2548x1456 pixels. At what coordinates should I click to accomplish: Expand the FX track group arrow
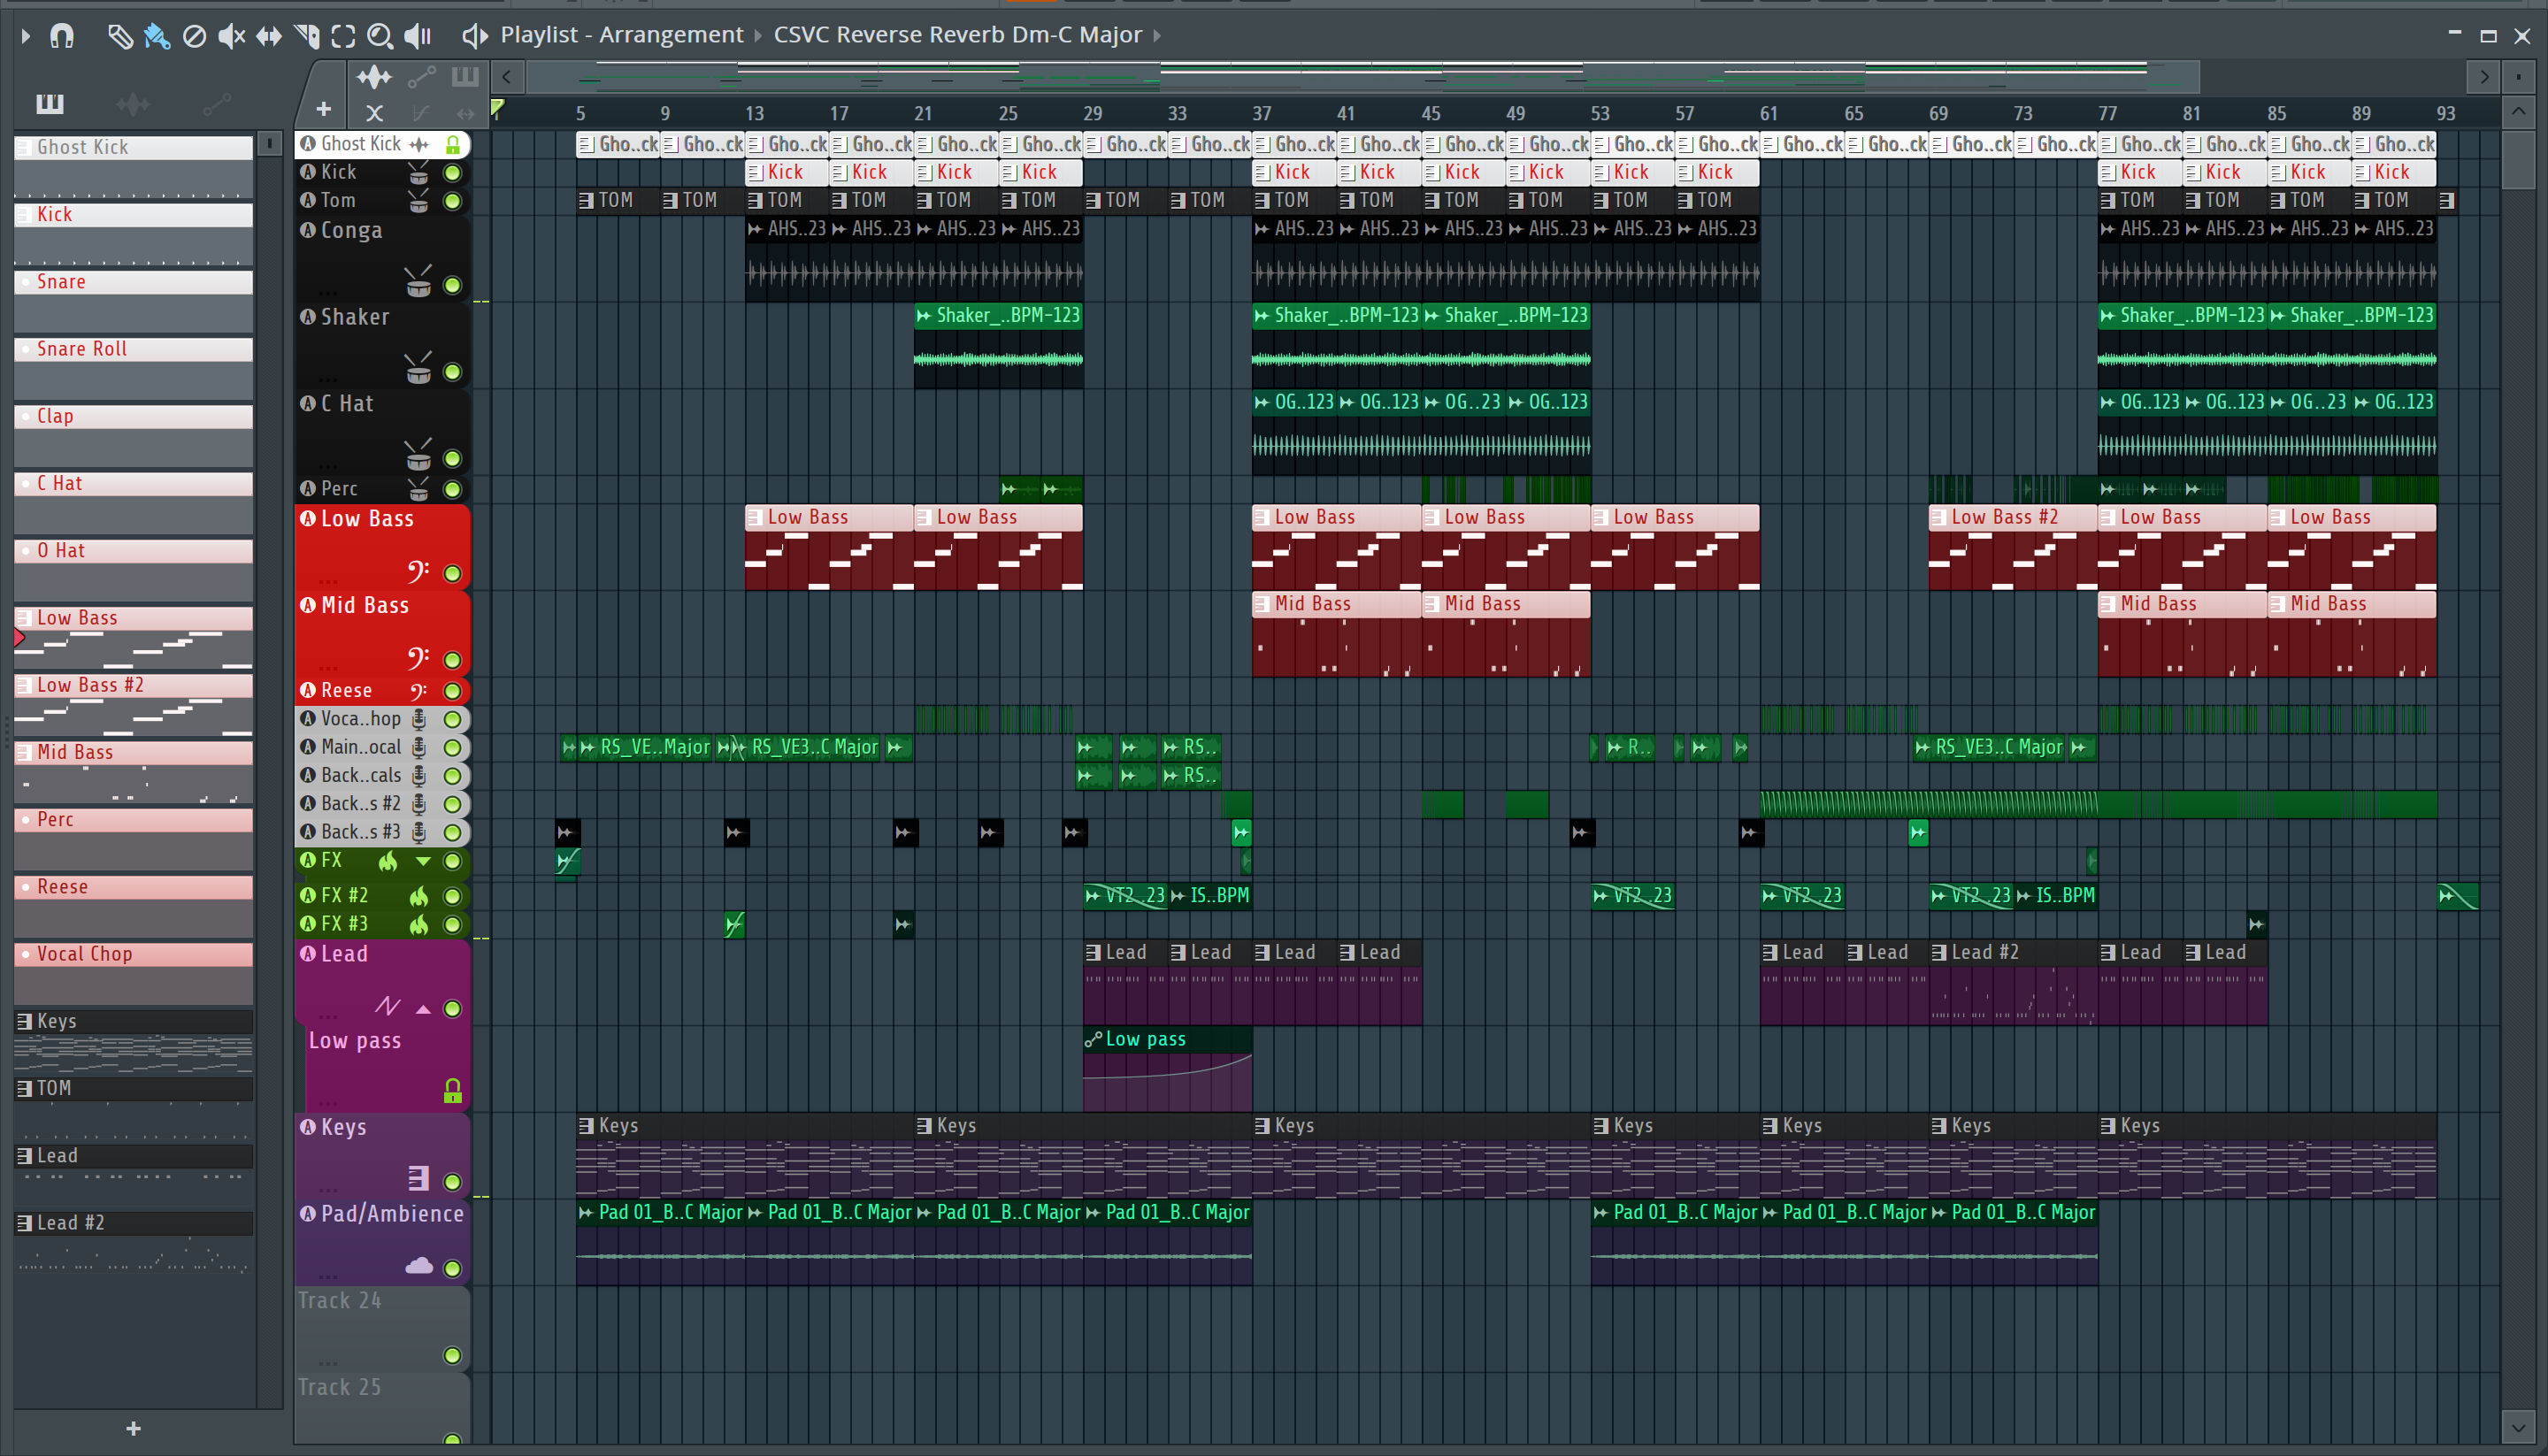[423, 861]
